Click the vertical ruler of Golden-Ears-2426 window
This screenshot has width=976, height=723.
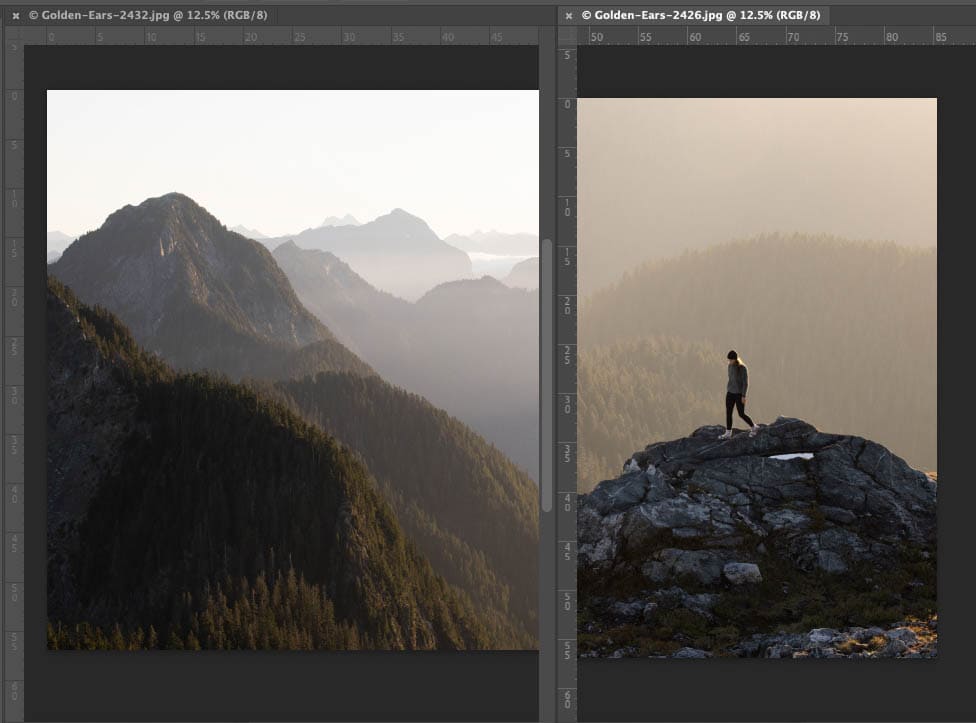(567, 383)
